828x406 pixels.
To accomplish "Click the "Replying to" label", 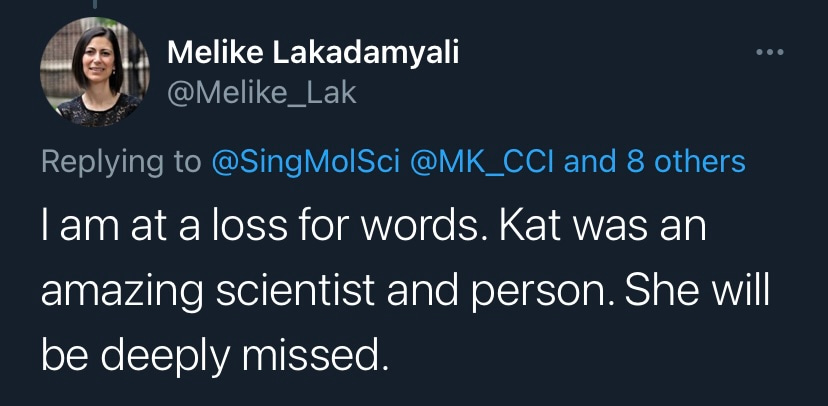I will click(x=121, y=162).
